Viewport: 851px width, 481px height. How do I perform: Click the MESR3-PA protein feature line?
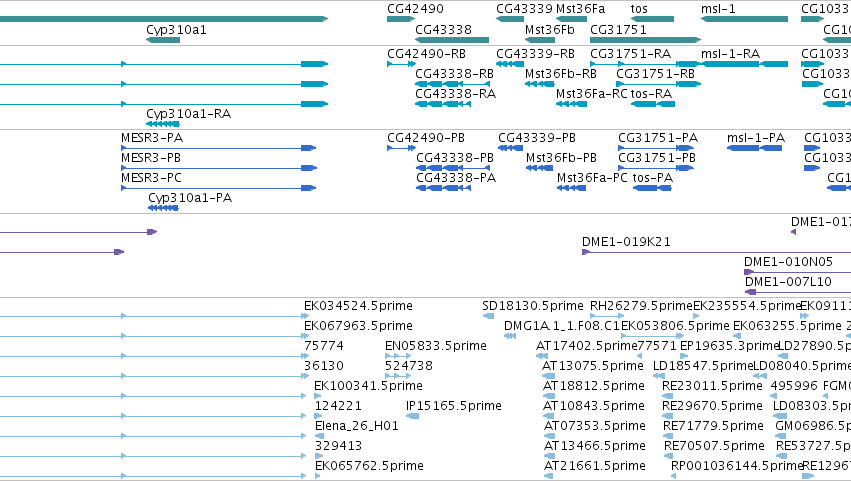click(x=219, y=148)
